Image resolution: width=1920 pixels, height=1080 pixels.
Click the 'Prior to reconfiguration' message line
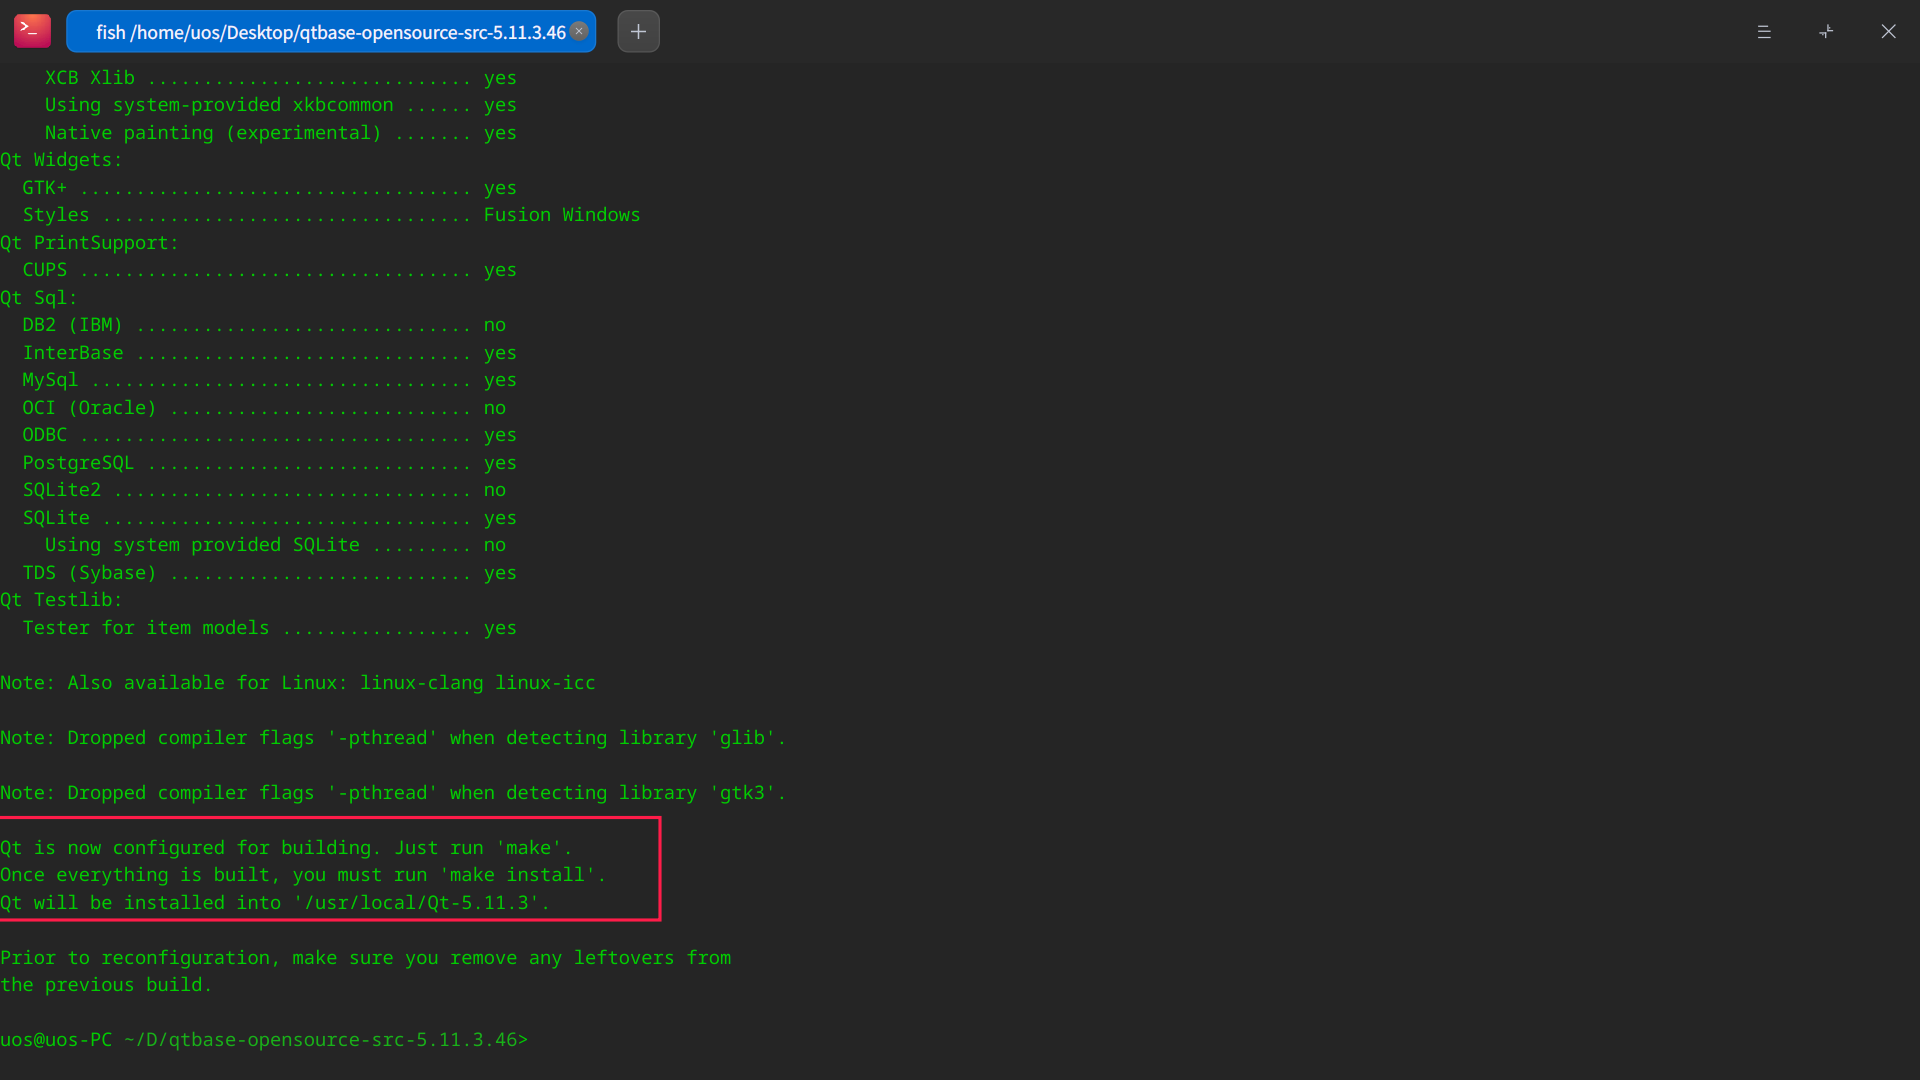click(x=365, y=958)
